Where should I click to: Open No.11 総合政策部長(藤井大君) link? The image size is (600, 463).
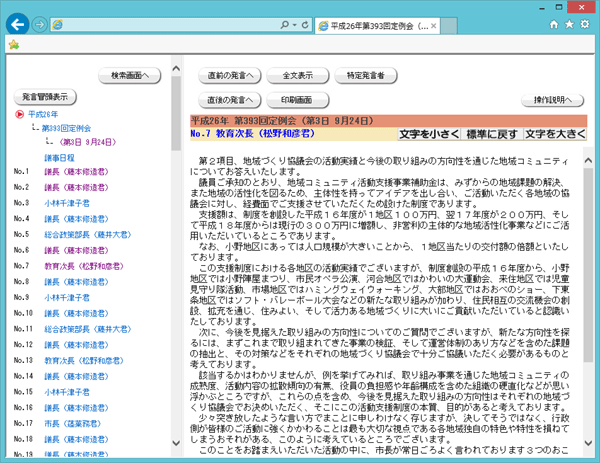click(x=88, y=329)
